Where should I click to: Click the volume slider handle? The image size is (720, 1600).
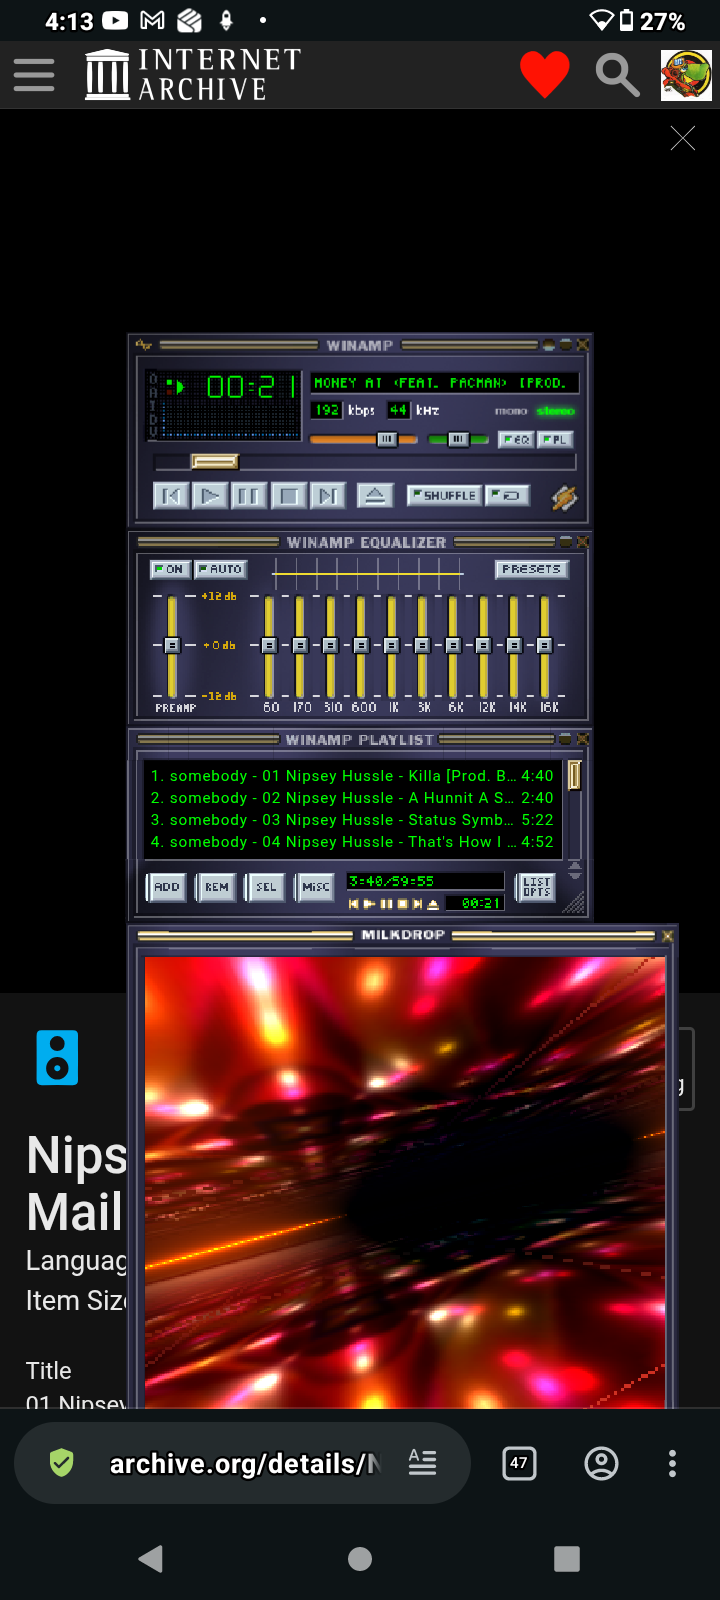386,440
